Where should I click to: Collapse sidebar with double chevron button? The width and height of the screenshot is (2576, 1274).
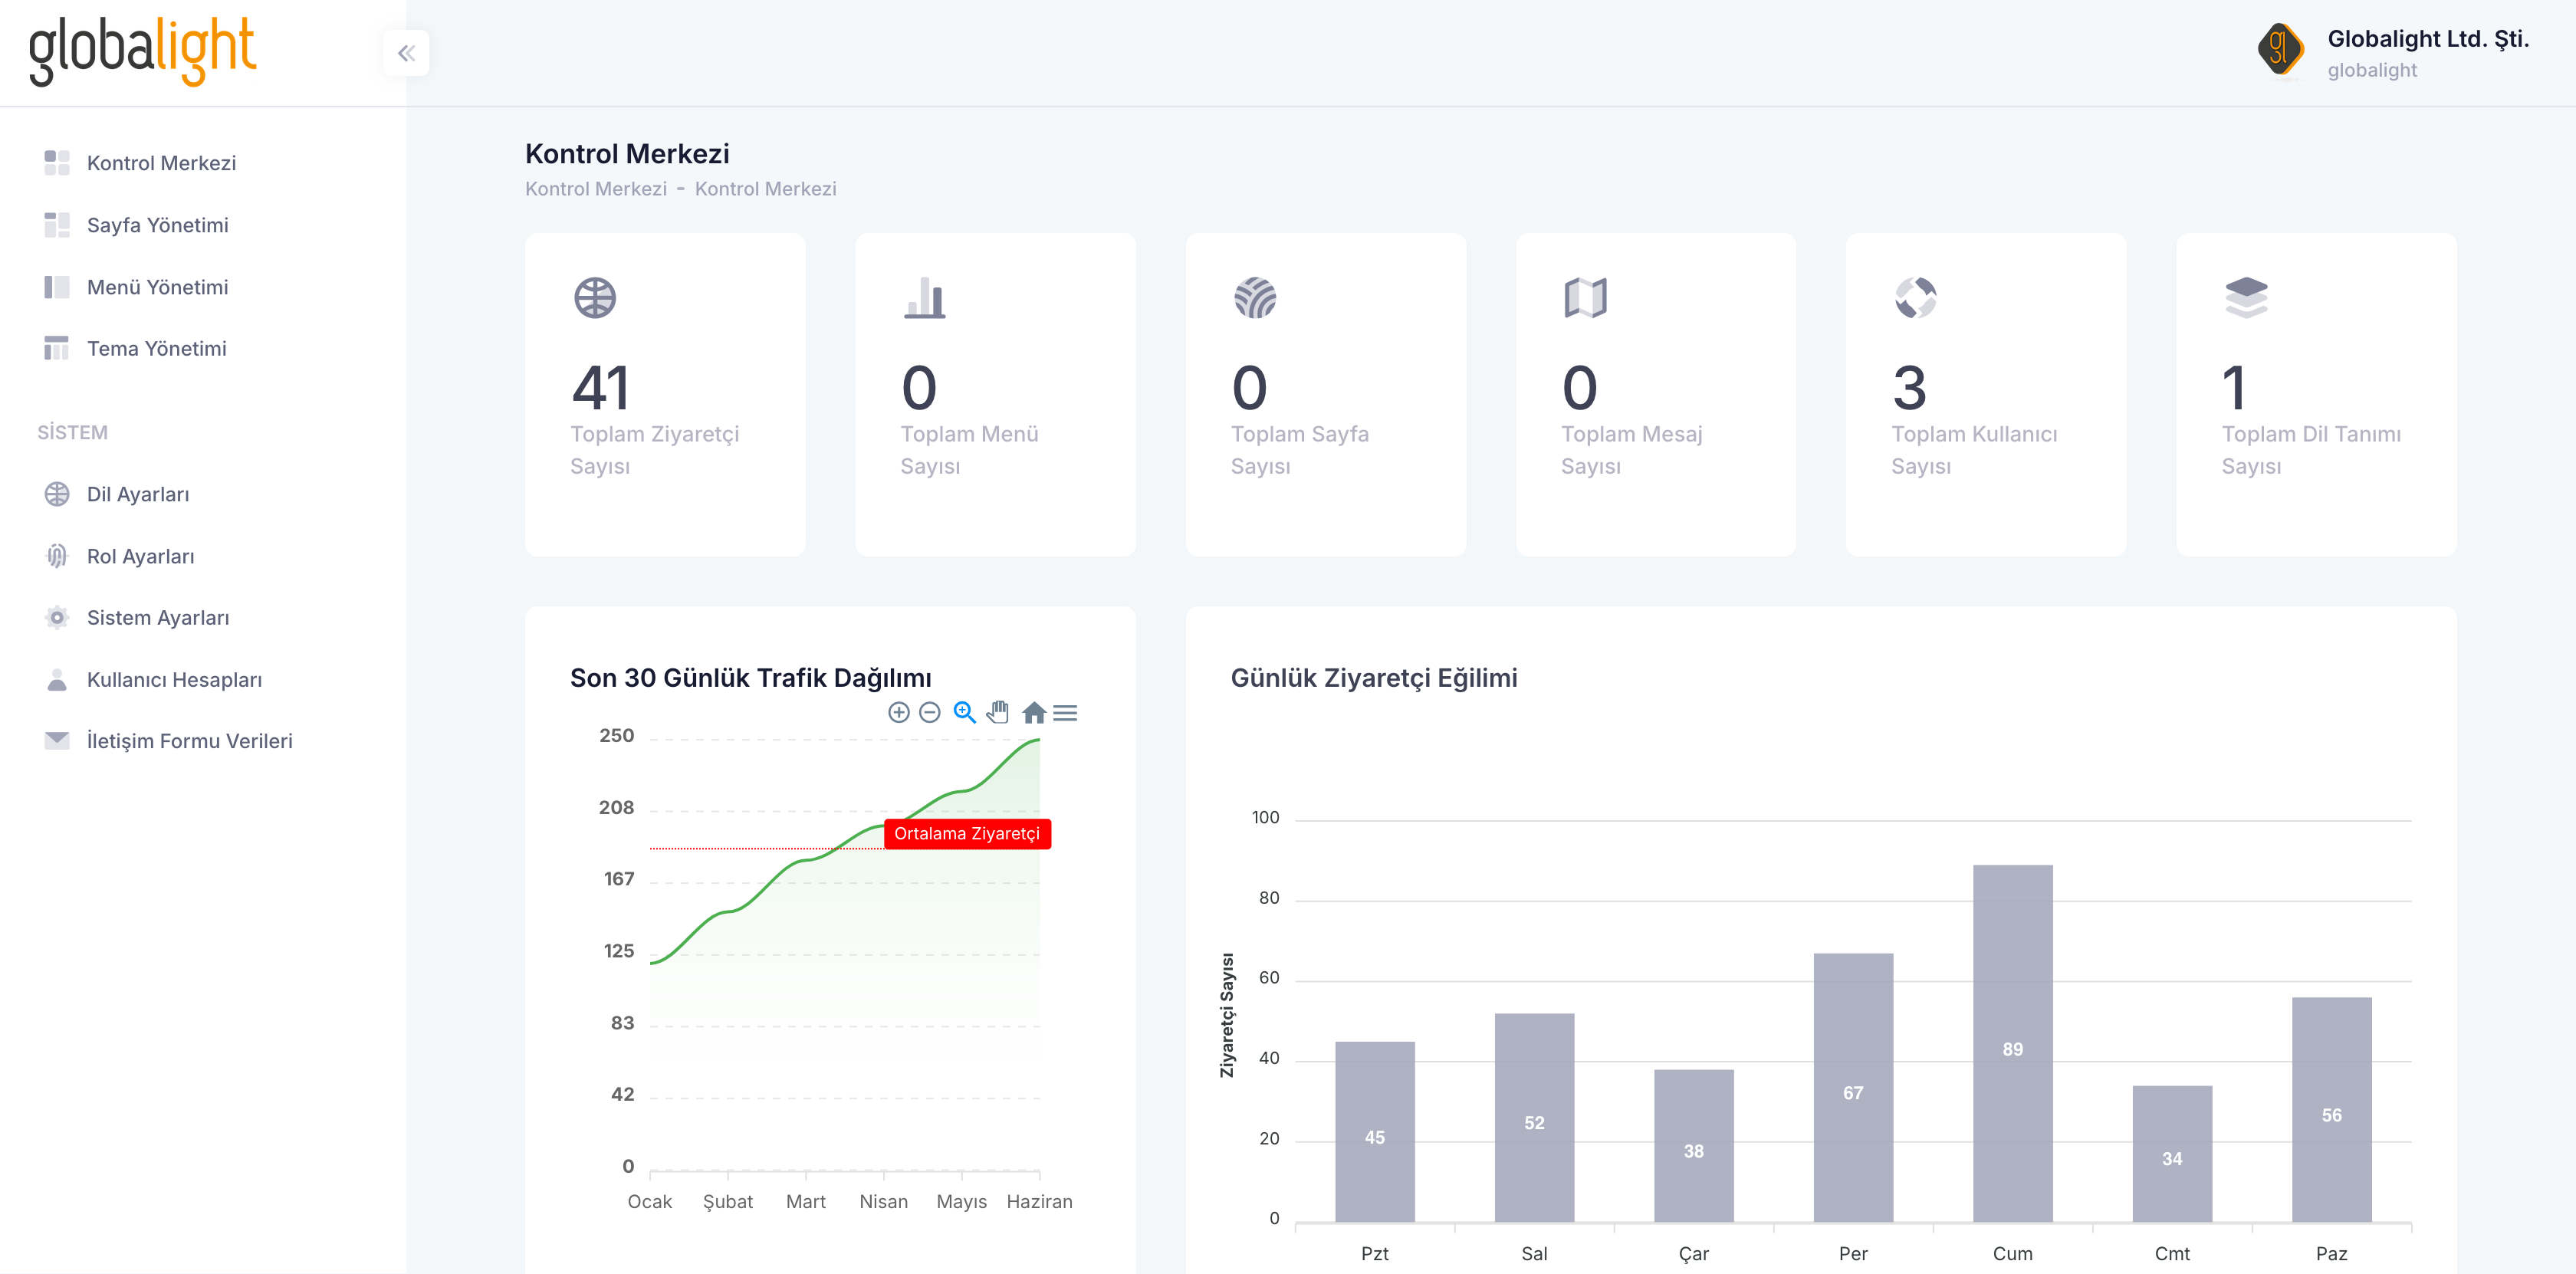tap(406, 53)
